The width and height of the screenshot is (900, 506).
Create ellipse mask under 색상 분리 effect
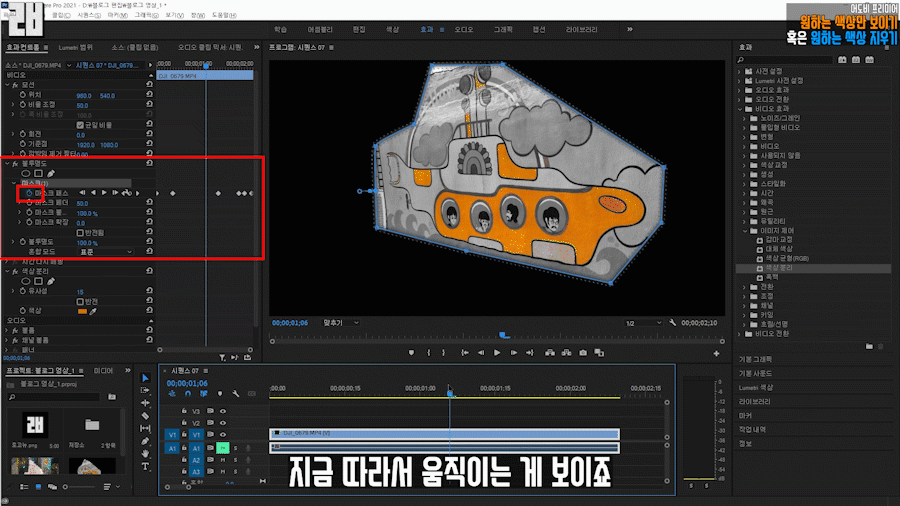pyautogui.click(x=26, y=281)
